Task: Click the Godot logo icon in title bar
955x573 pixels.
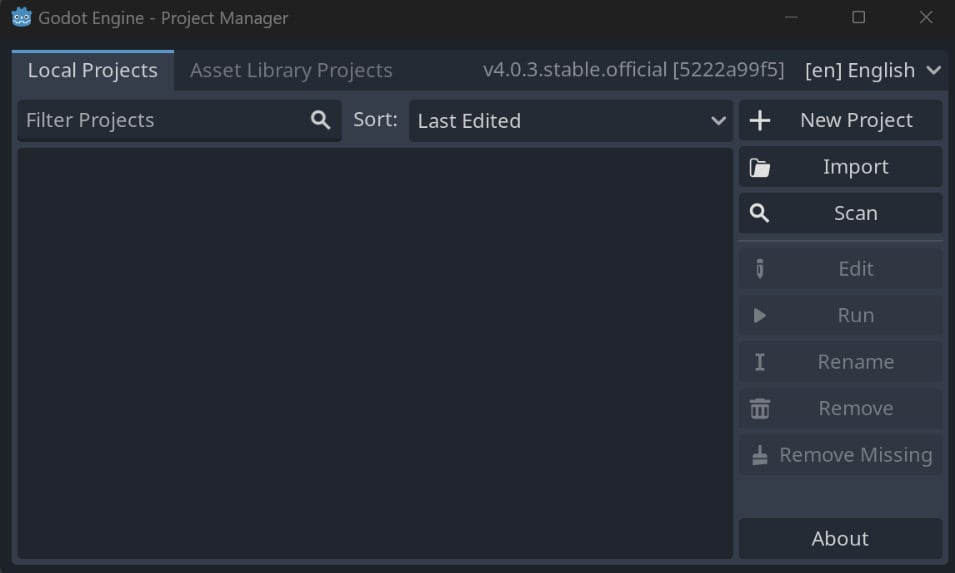Action: (21, 17)
